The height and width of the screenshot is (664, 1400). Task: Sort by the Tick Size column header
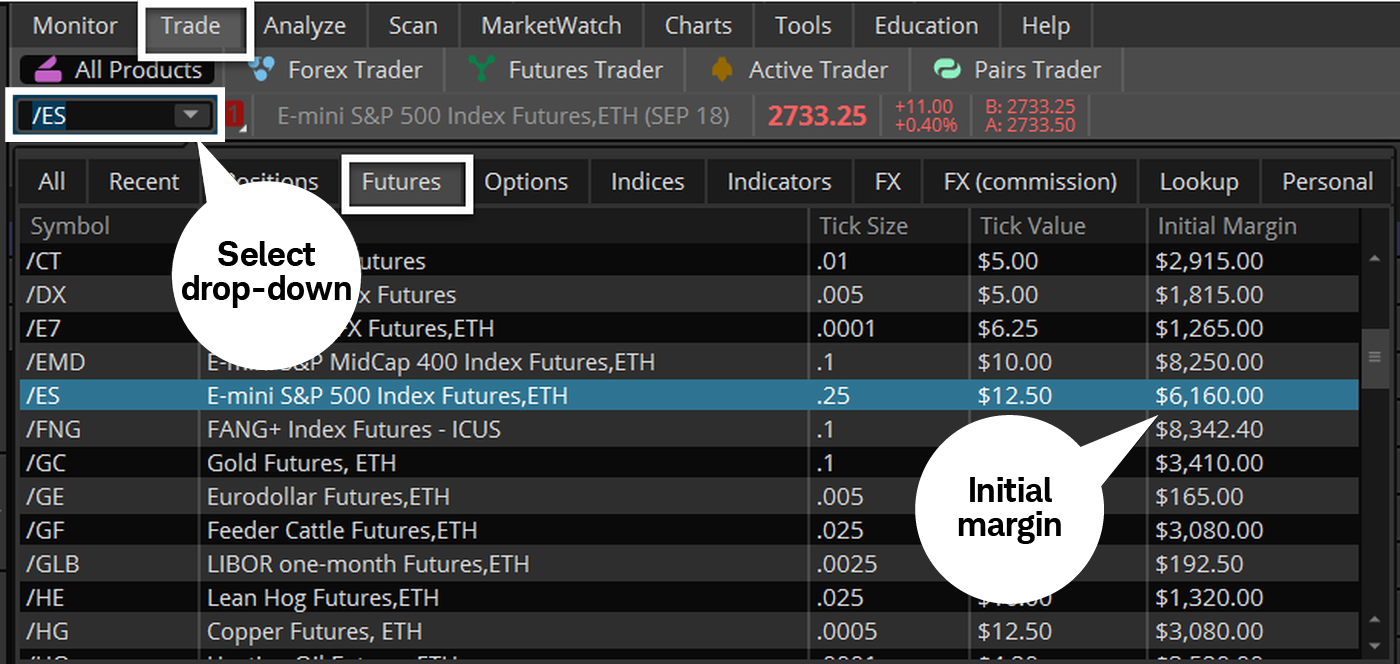[x=864, y=225]
